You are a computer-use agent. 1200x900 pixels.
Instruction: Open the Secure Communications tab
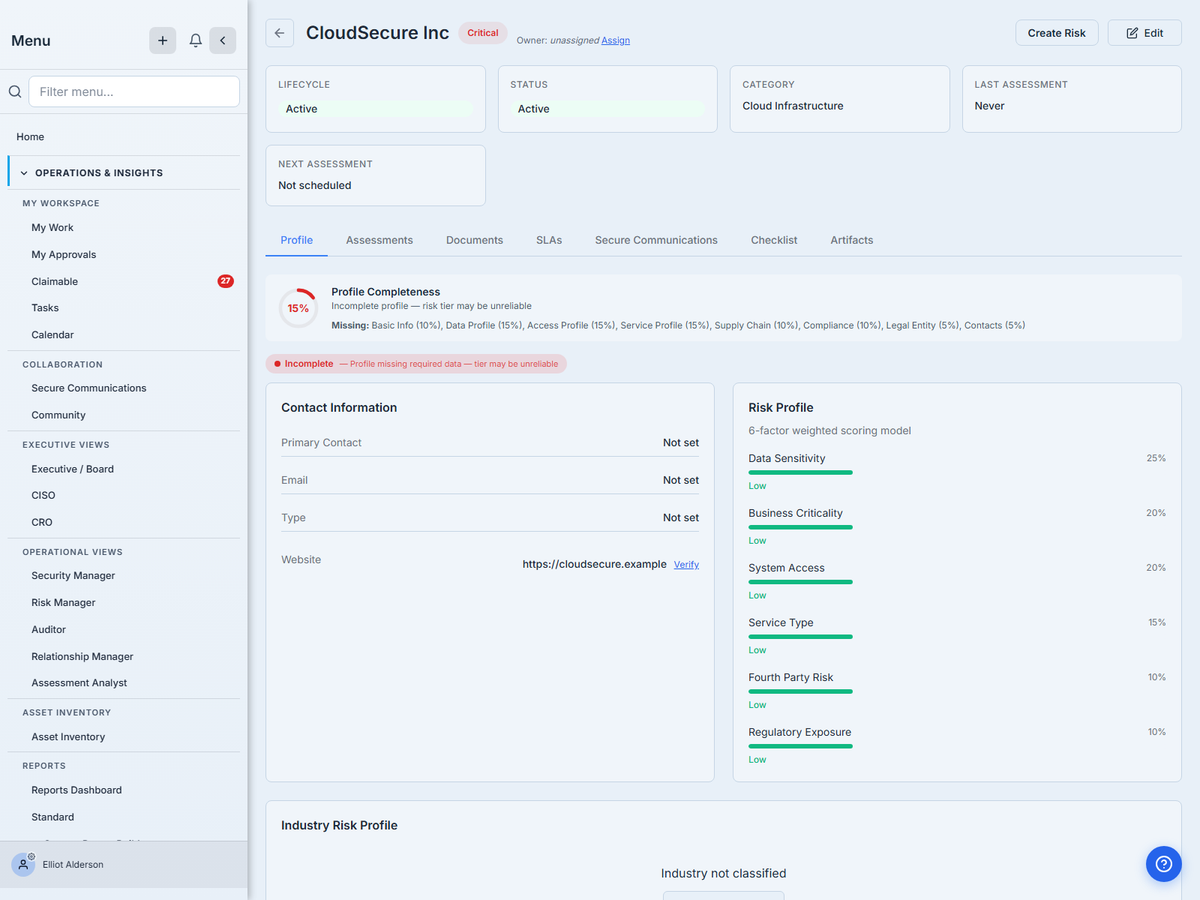pyautogui.click(x=656, y=240)
